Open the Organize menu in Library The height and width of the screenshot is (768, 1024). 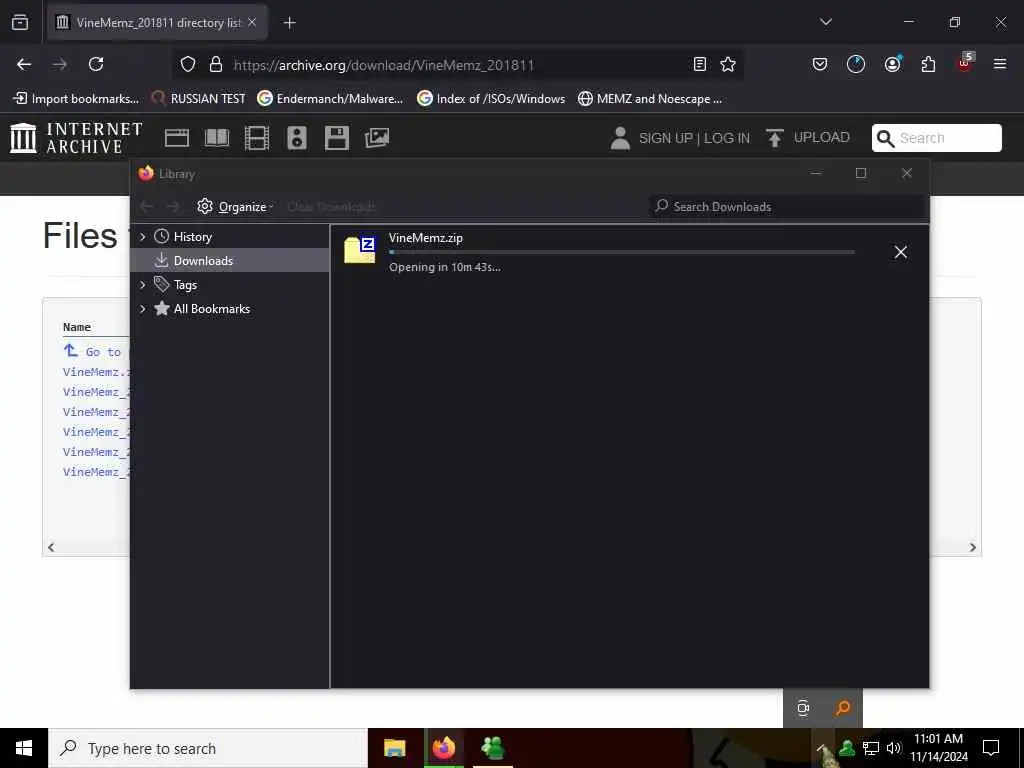(x=235, y=206)
